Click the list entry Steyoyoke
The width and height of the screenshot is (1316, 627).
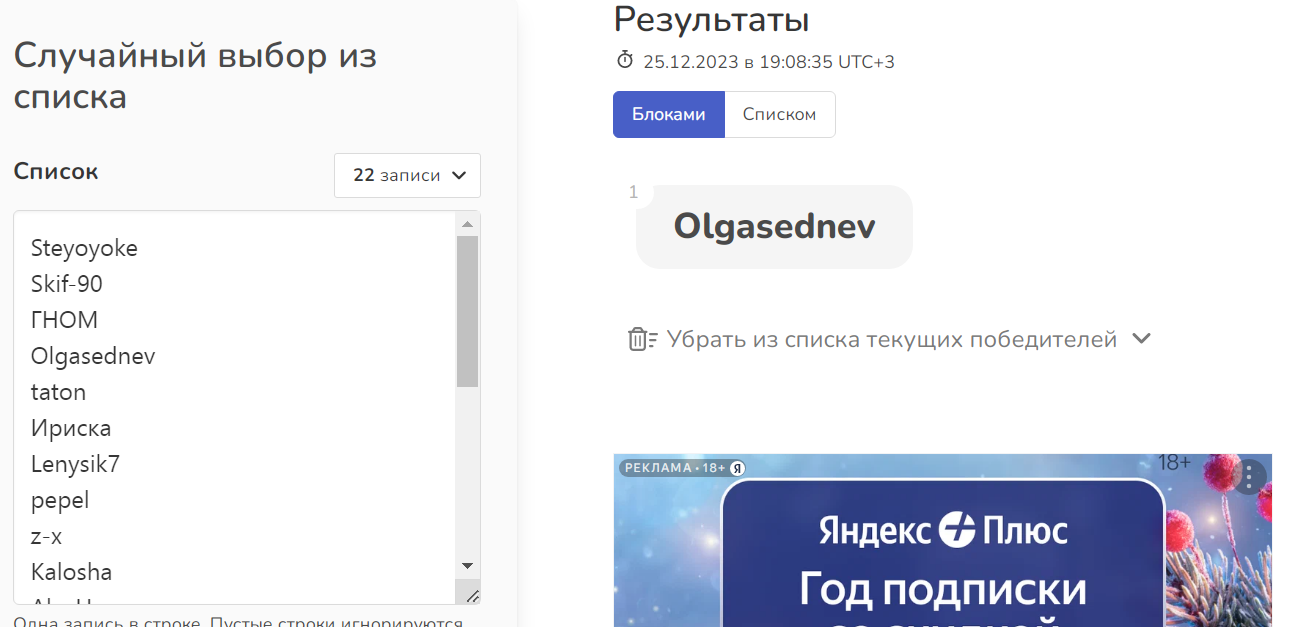84,248
